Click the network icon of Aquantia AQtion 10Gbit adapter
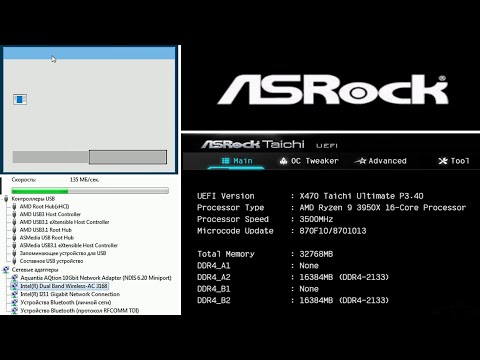Image resolution: width=480 pixels, height=360 pixels. 14,278
